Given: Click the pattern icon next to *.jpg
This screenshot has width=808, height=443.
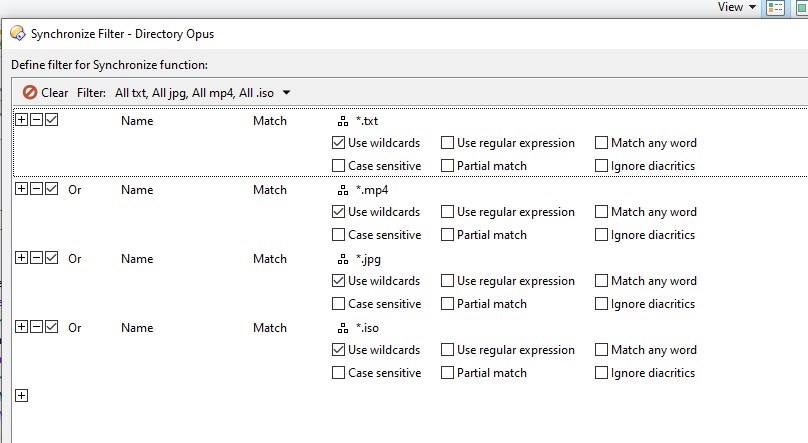Looking at the screenshot, I should click(x=343, y=259).
